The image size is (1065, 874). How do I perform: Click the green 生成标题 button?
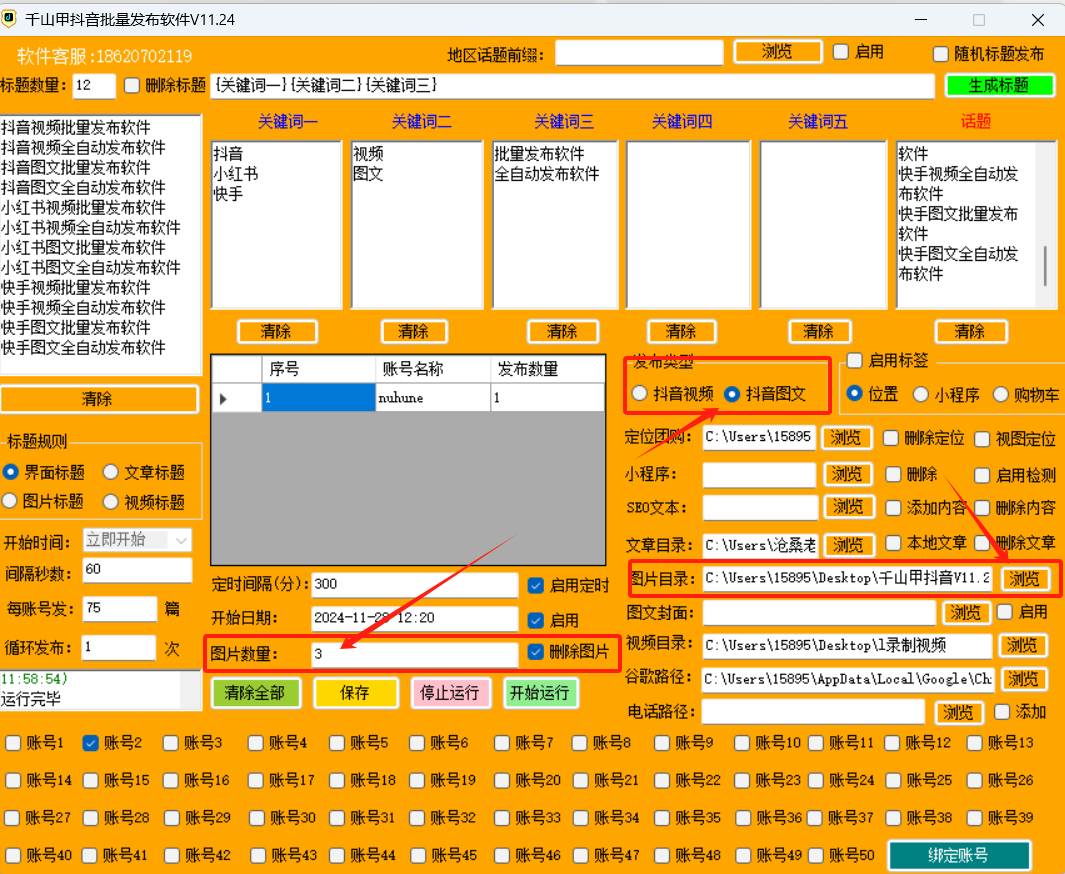click(999, 86)
